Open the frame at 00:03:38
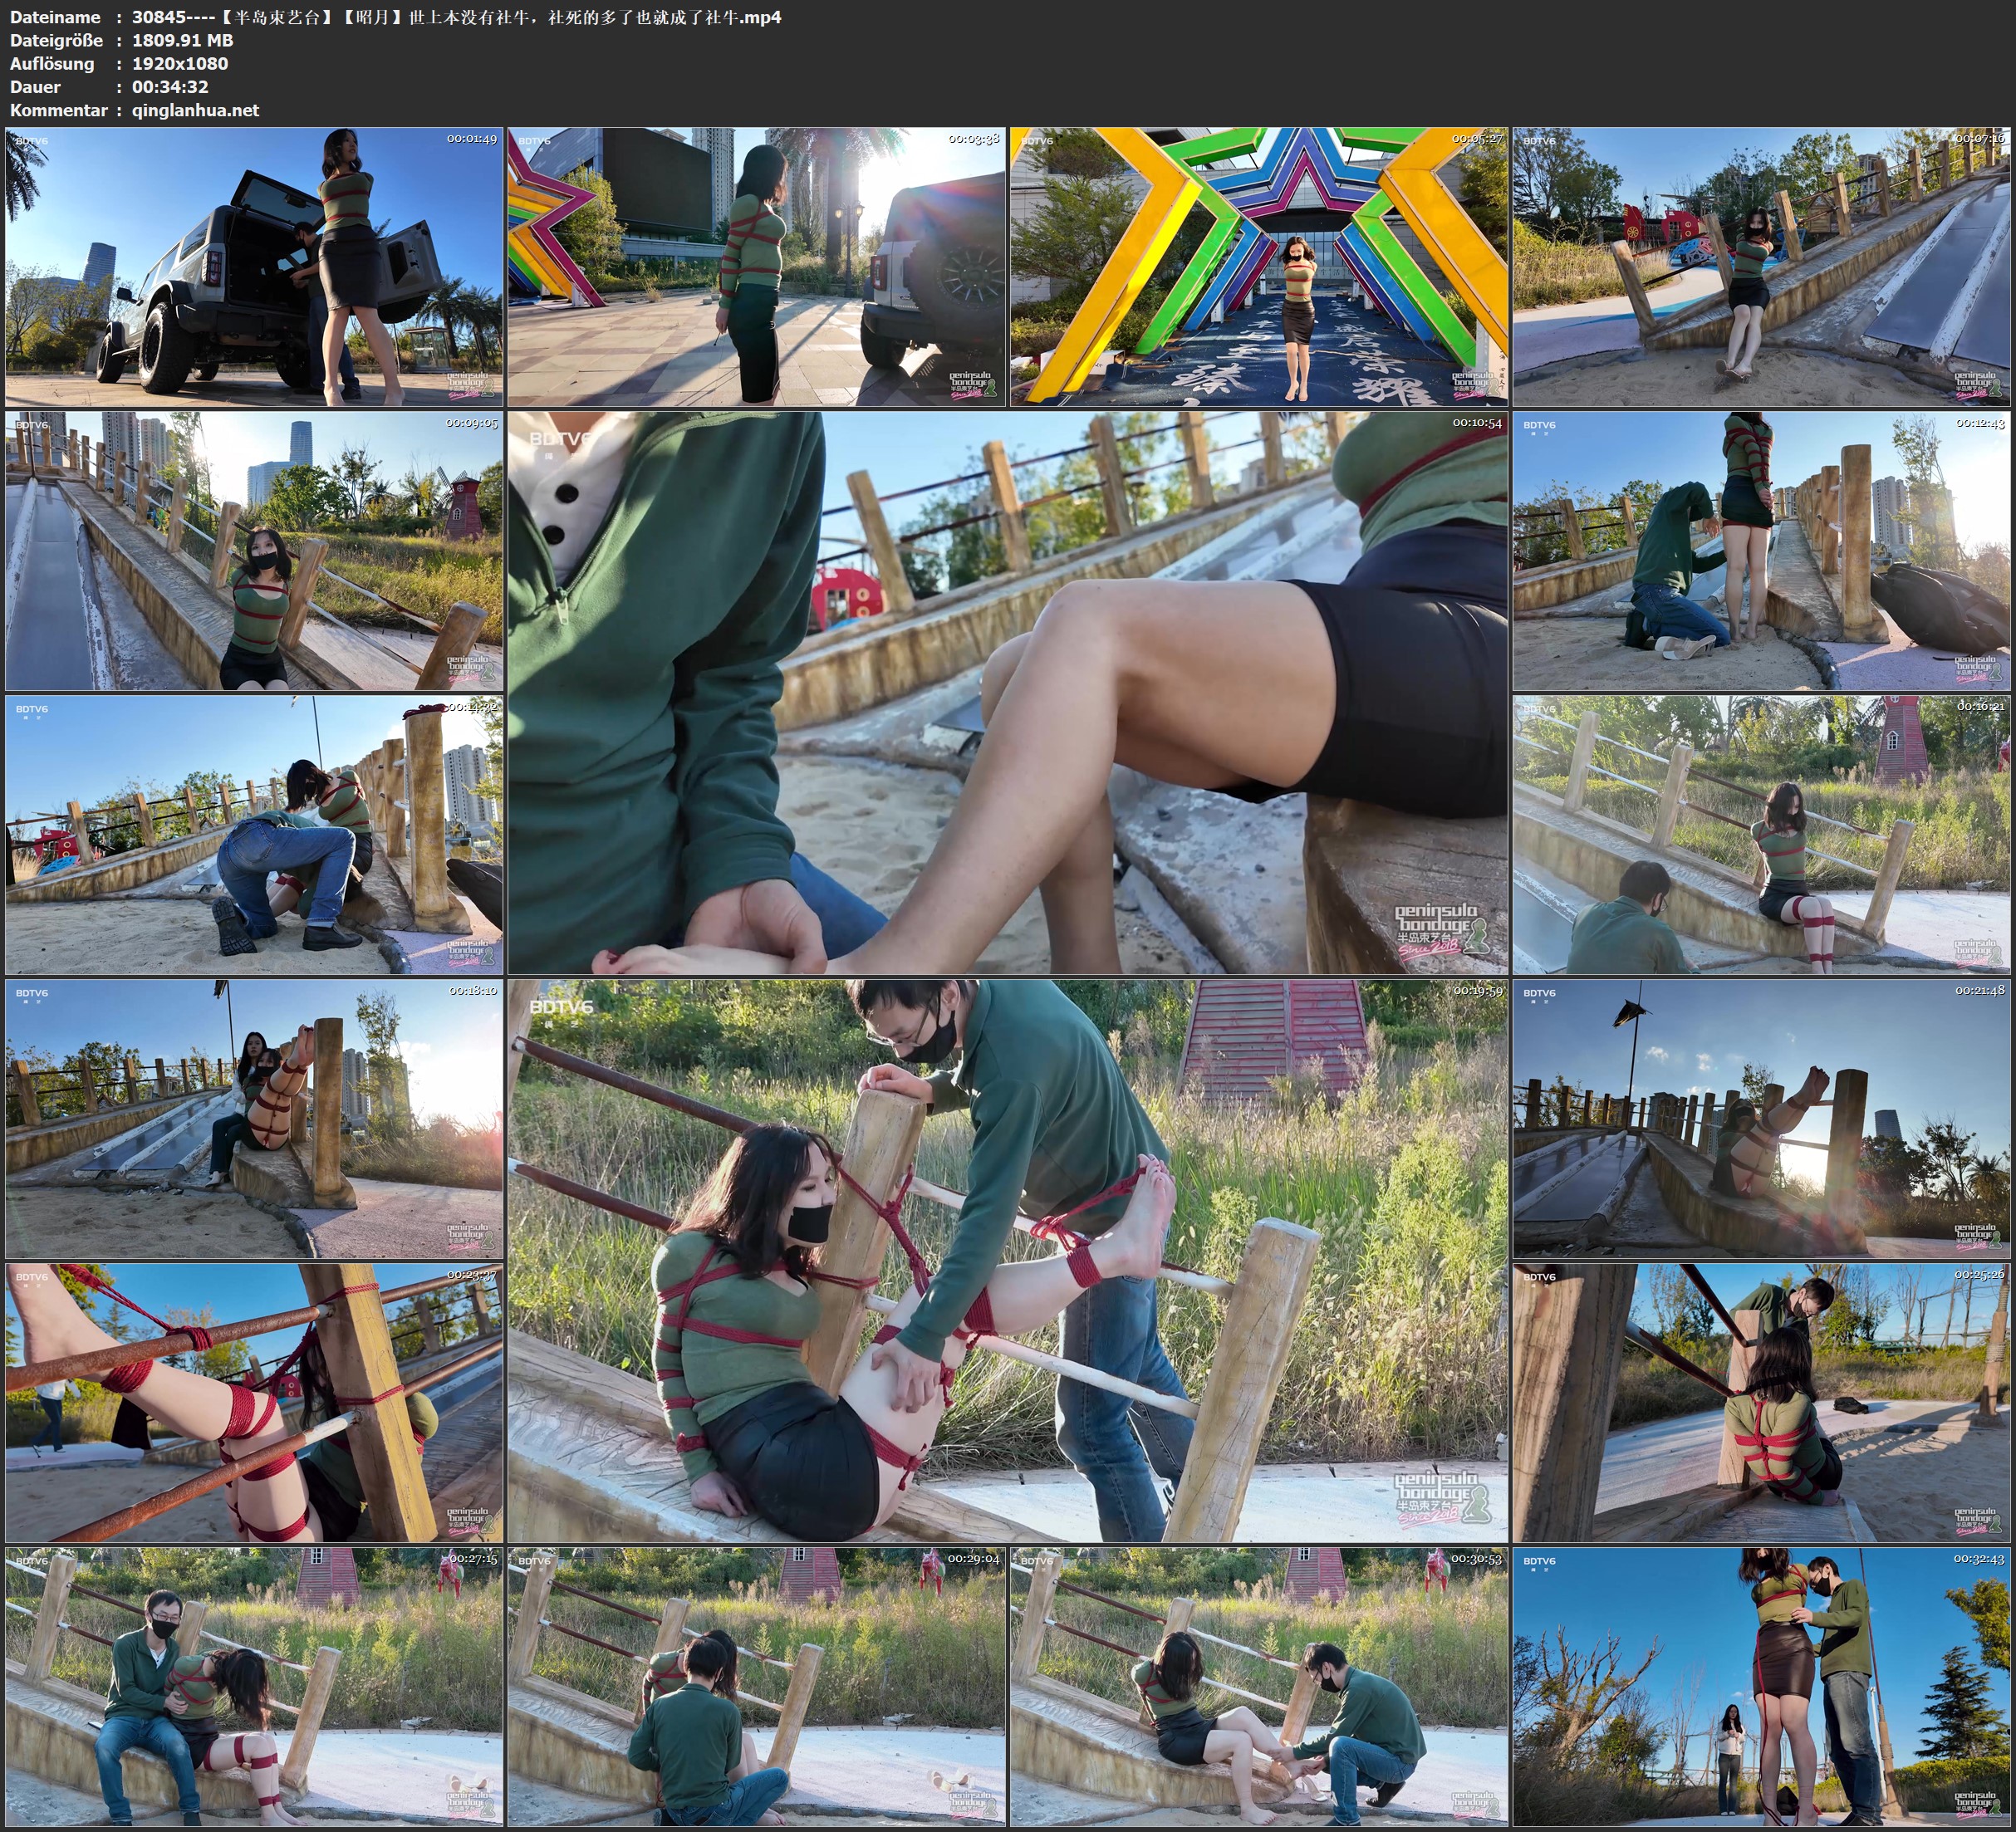2016x1832 pixels. [x=756, y=266]
